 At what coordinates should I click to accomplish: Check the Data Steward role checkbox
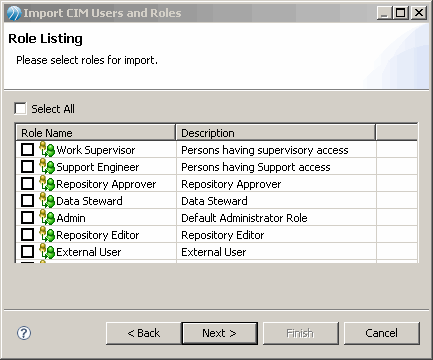click(x=27, y=201)
